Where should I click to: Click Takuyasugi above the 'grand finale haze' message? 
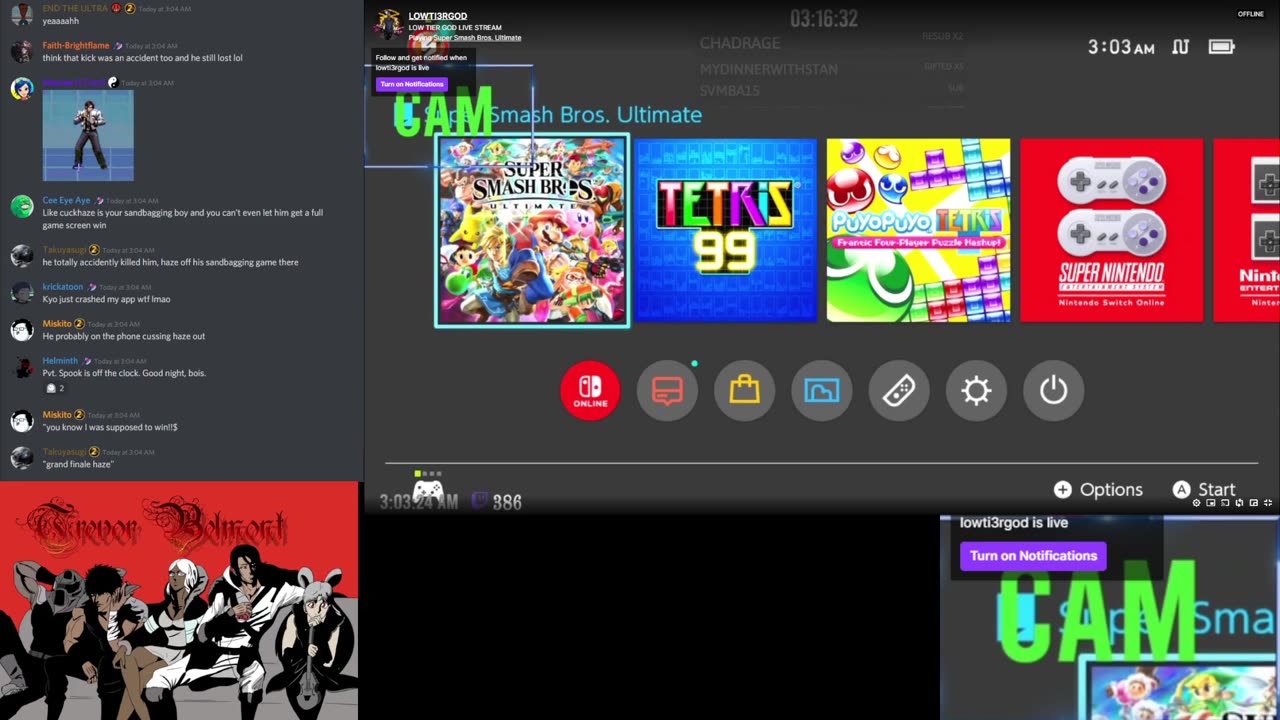pos(65,452)
